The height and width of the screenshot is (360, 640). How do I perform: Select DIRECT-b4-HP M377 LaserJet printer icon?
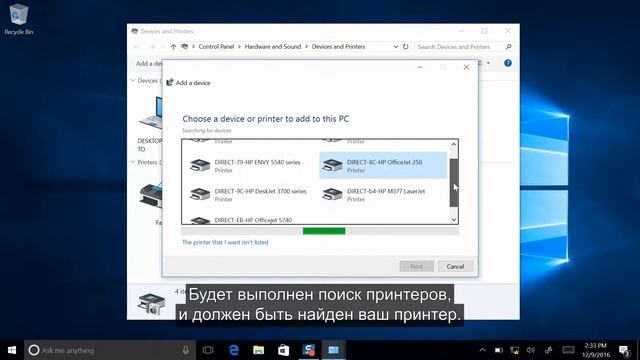[332, 194]
